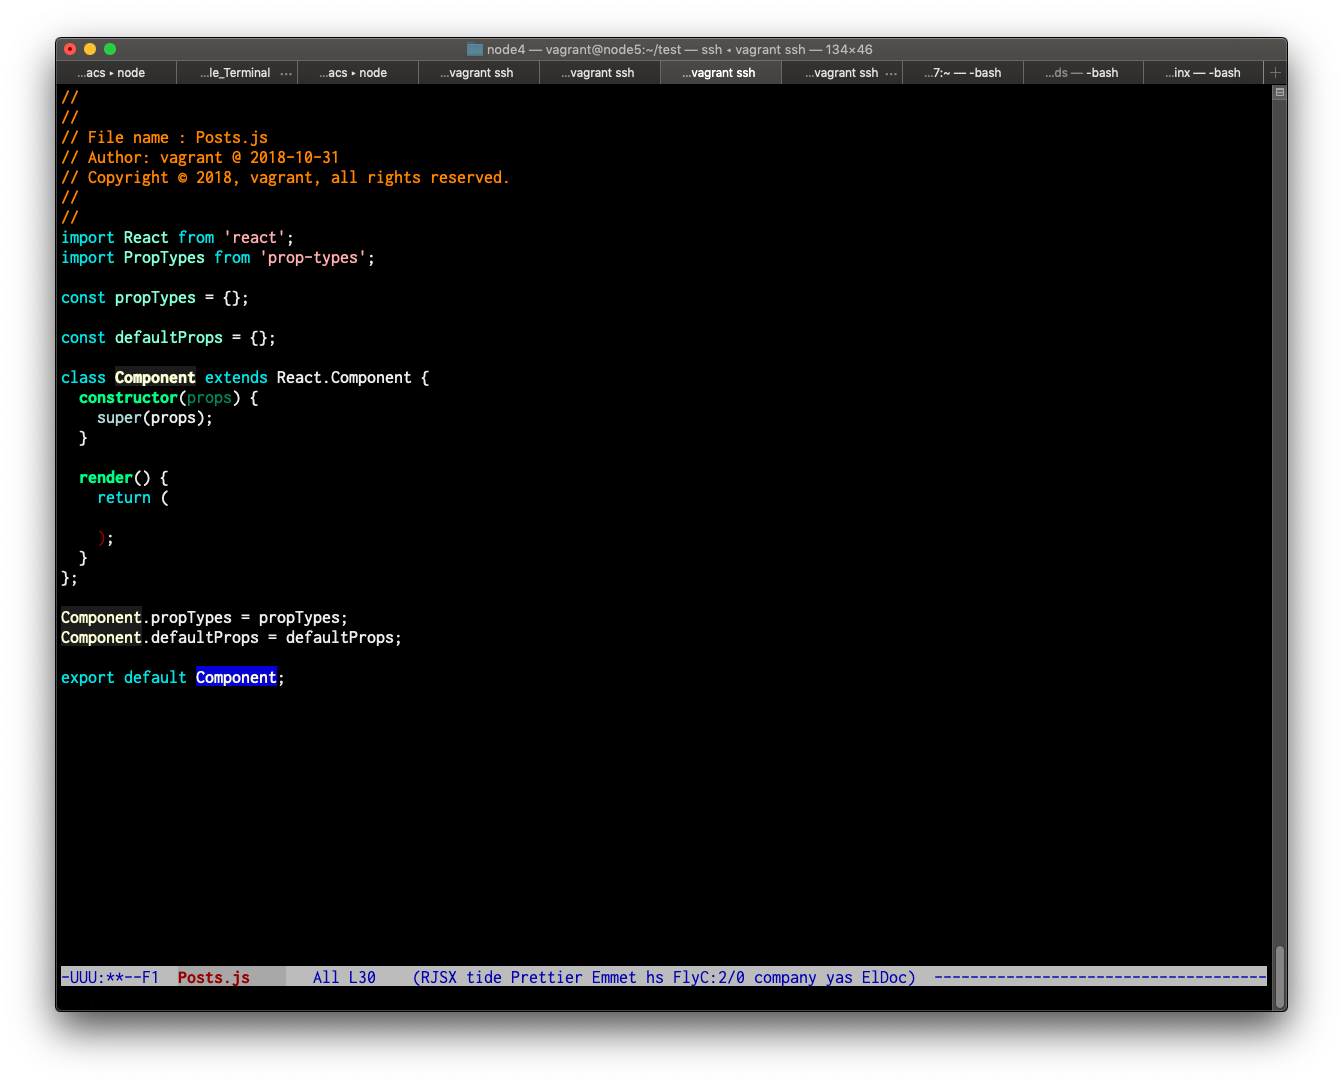Switch to the ds — -bash tab
This screenshot has height=1085, width=1343.
pos(1082,72)
